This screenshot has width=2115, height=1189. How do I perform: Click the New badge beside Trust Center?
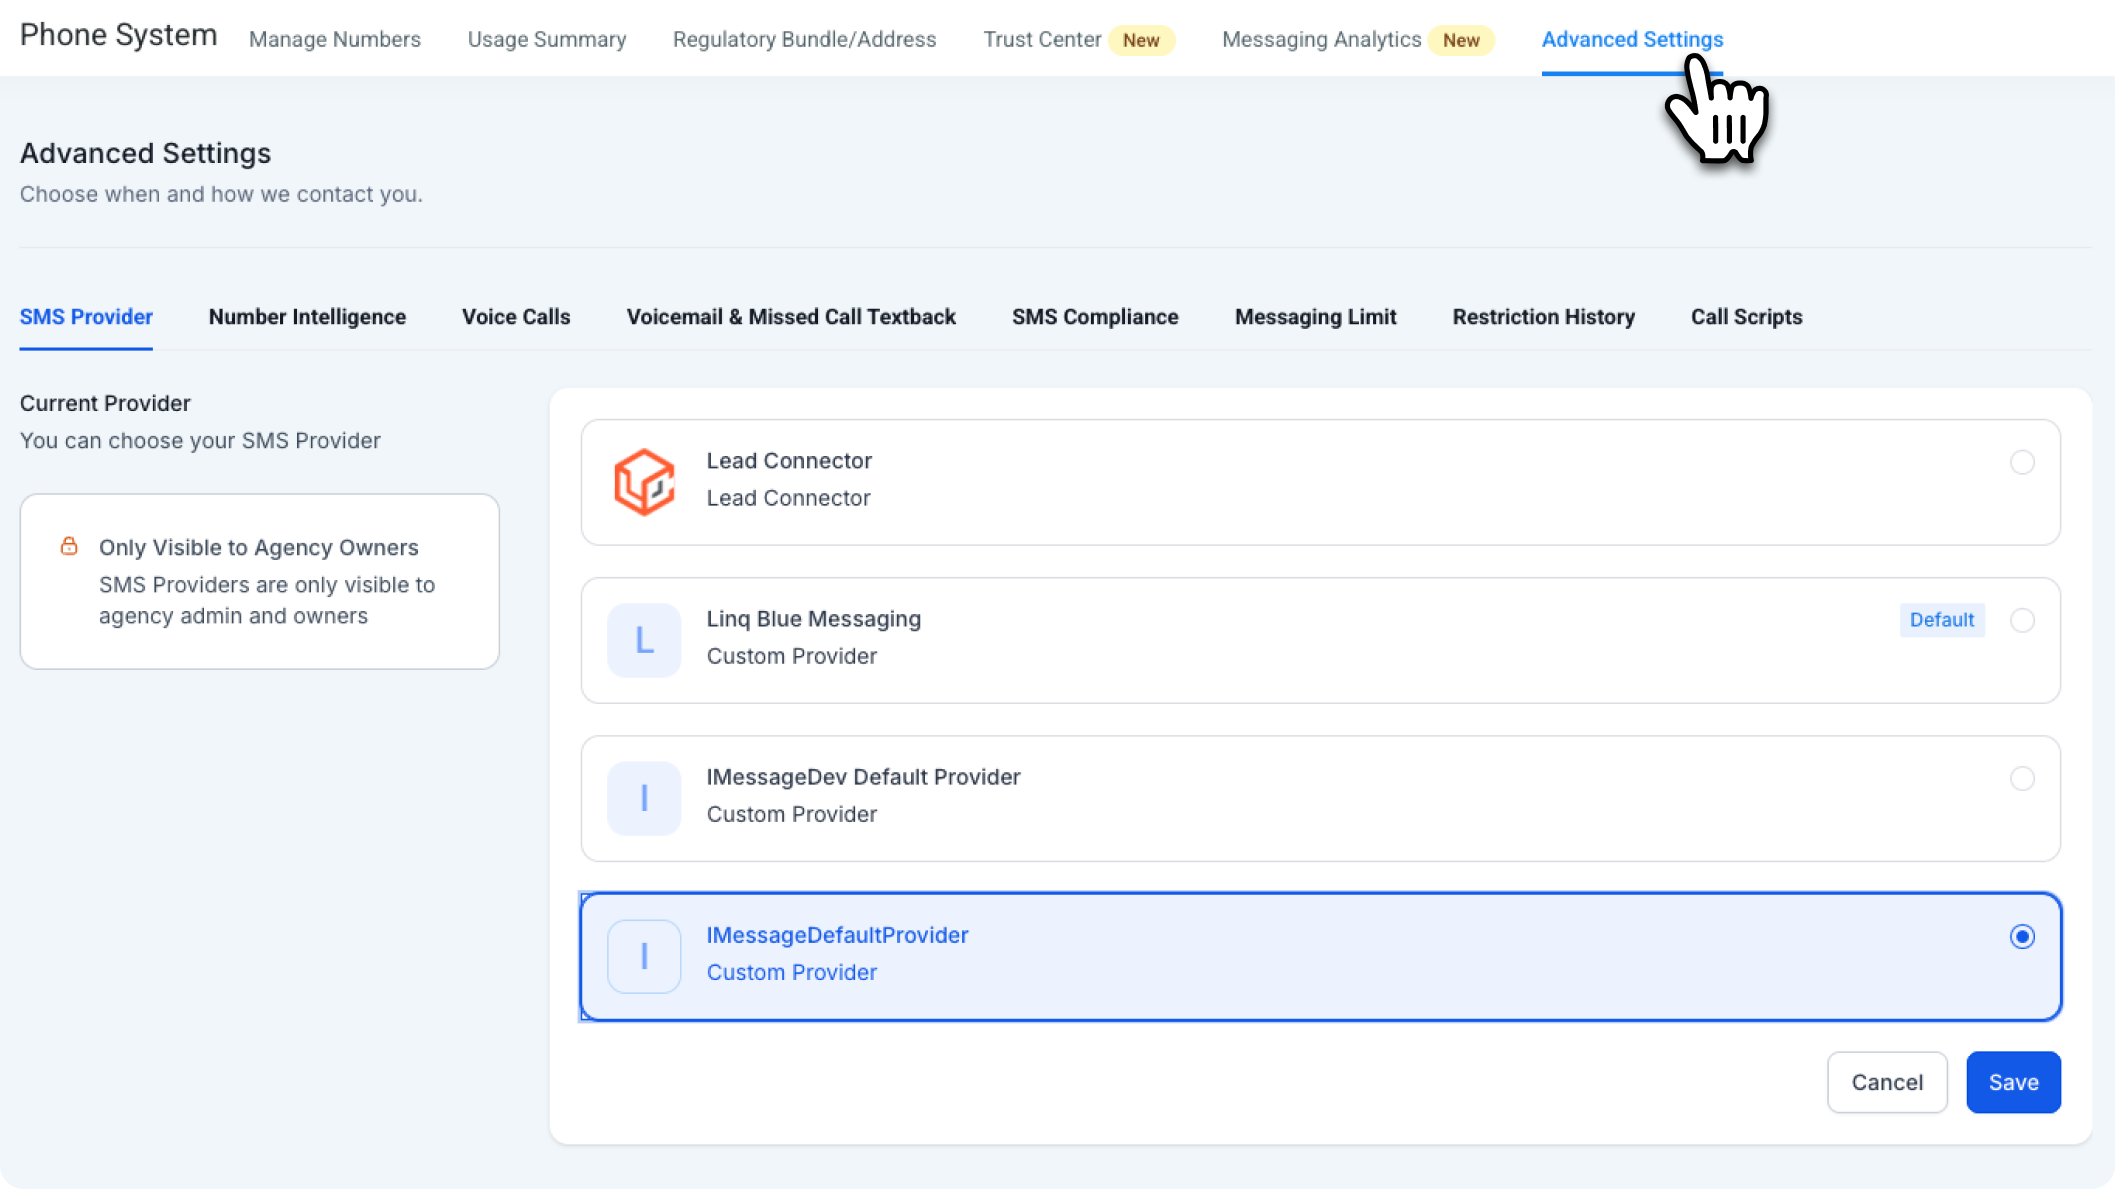tap(1141, 40)
